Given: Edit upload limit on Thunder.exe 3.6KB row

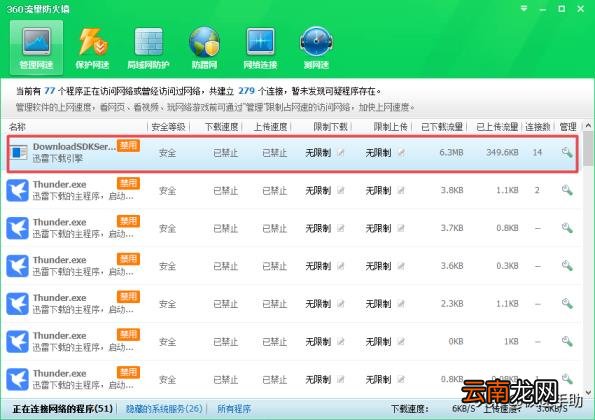Looking at the screenshot, I should coord(401,266).
